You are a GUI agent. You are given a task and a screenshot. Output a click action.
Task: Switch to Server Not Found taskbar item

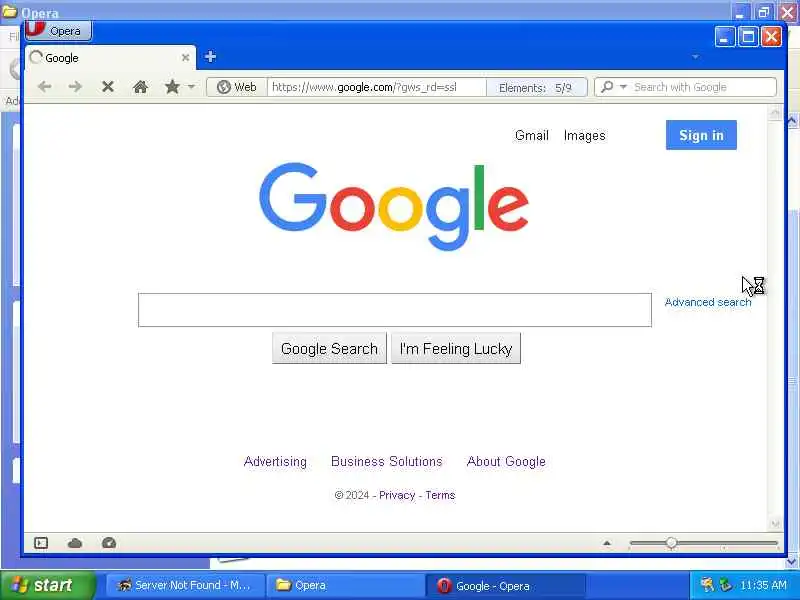click(x=185, y=585)
